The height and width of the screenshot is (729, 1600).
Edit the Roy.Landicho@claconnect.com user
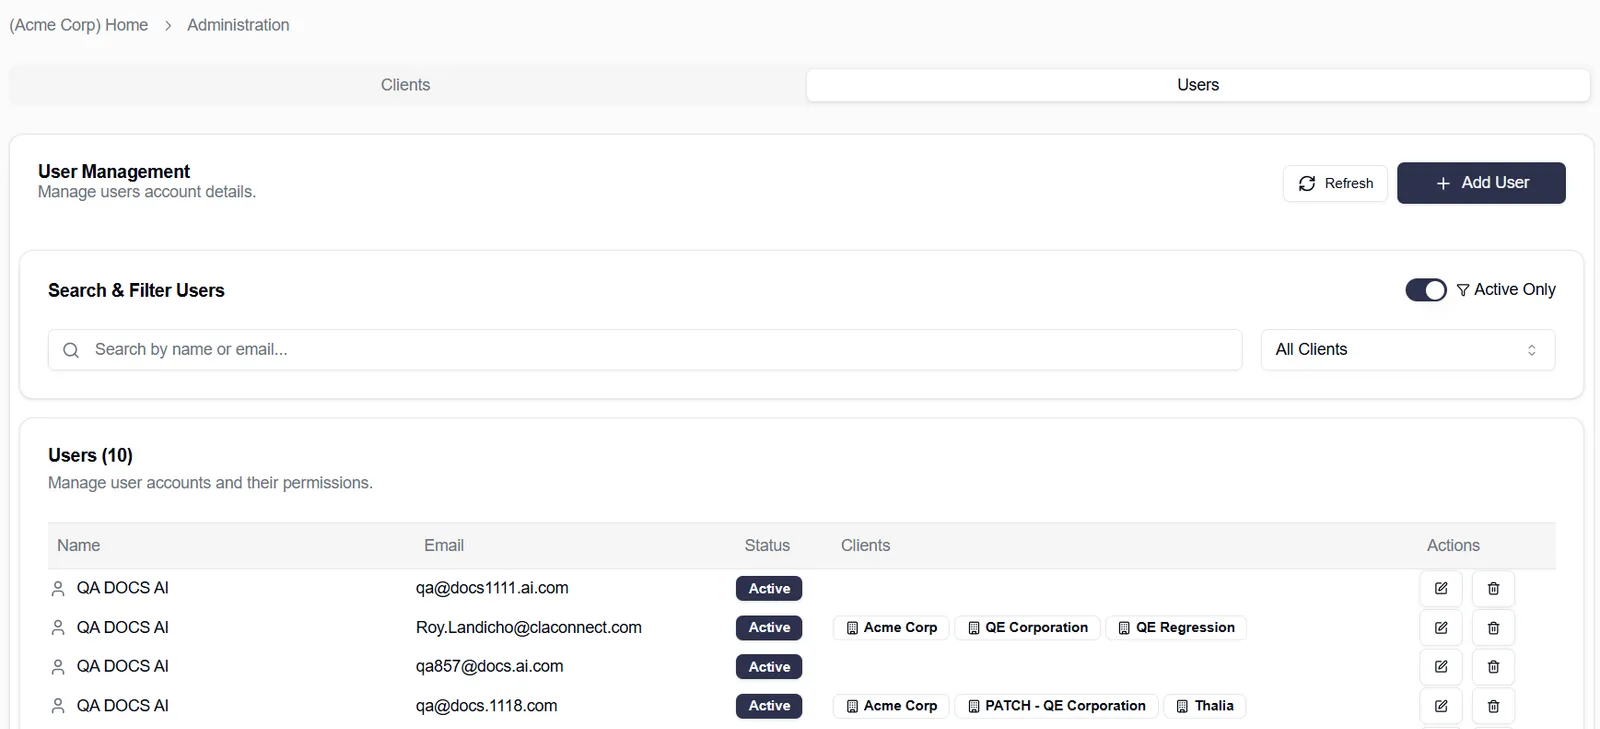point(1441,627)
